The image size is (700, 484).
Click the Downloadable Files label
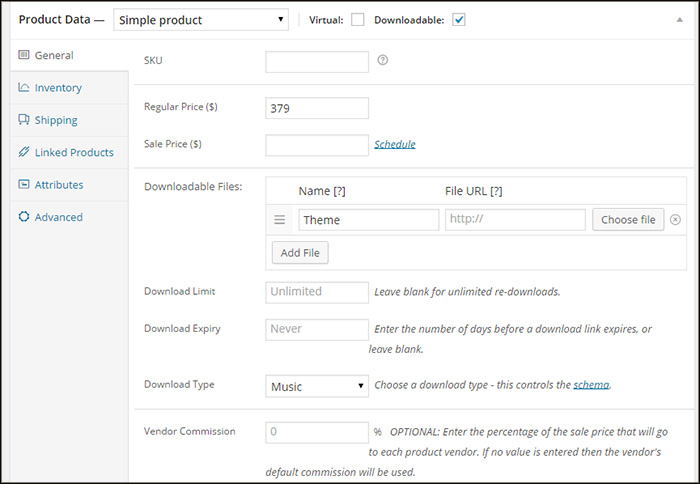pos(193,187)
